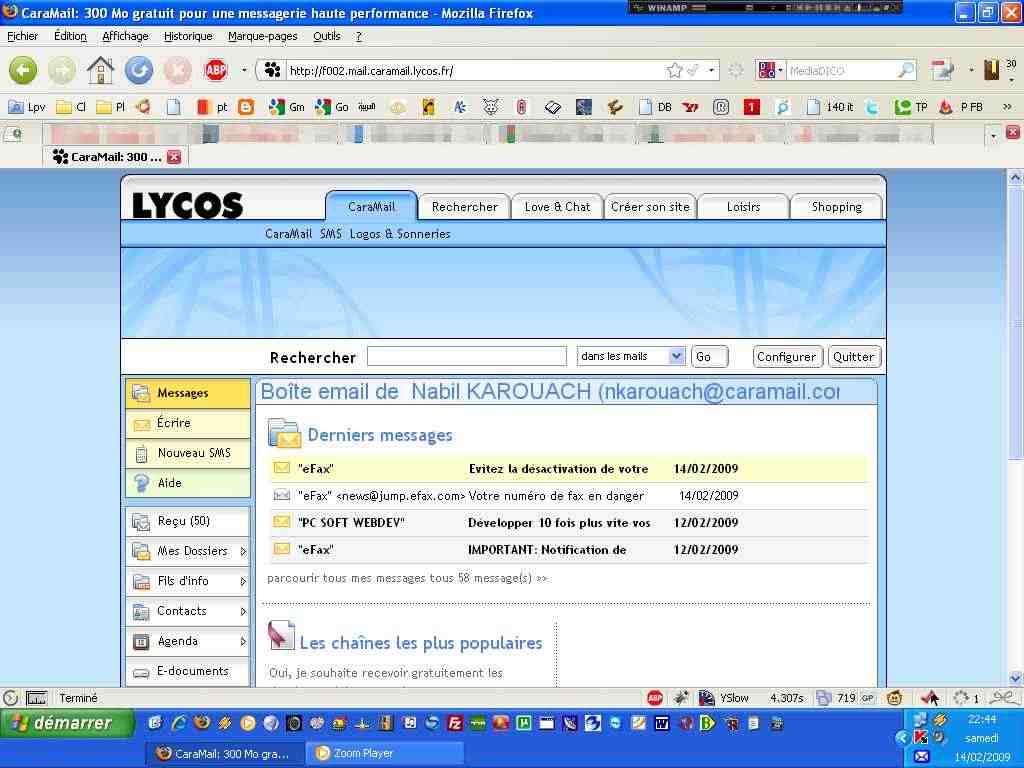Expand Contacts submenu arrow
The width and height of the screenshot is (1024, 768).
coord(243,612)
